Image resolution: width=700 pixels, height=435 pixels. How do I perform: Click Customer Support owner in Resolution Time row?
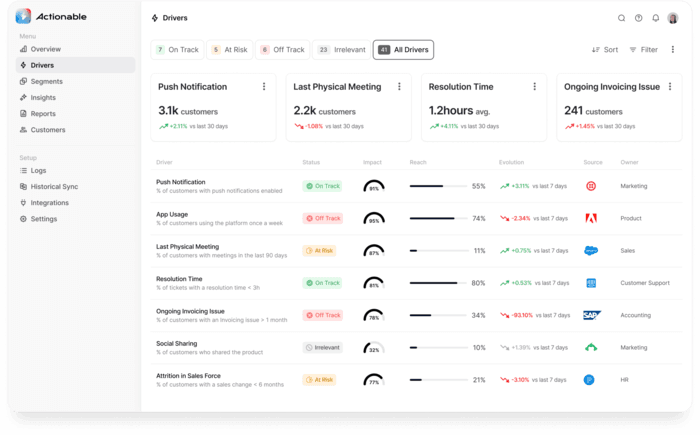645,283
